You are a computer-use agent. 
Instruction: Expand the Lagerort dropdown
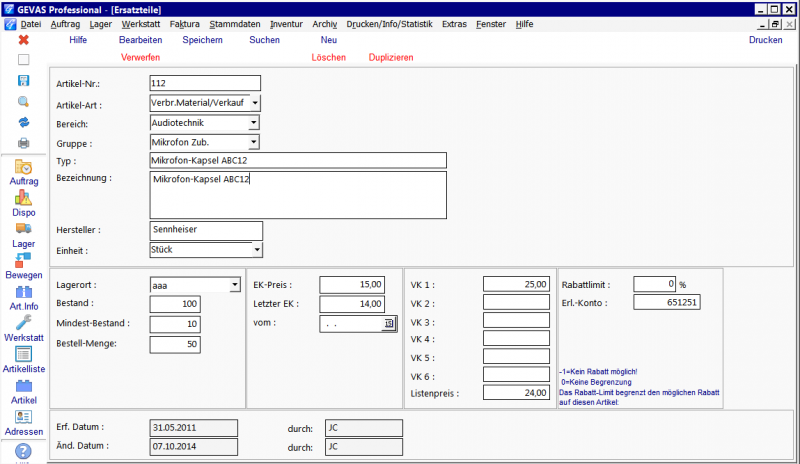(235, 285)
